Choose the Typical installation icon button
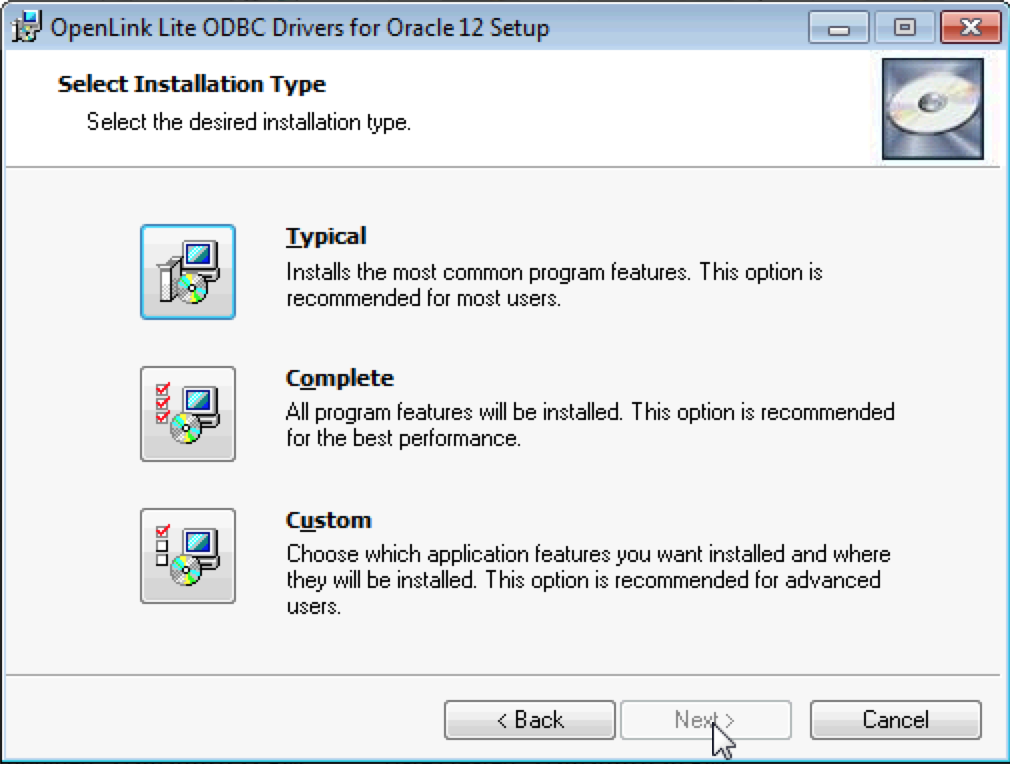The width and height of the screenshot is (1010, 764). click(x=188, y=272)
